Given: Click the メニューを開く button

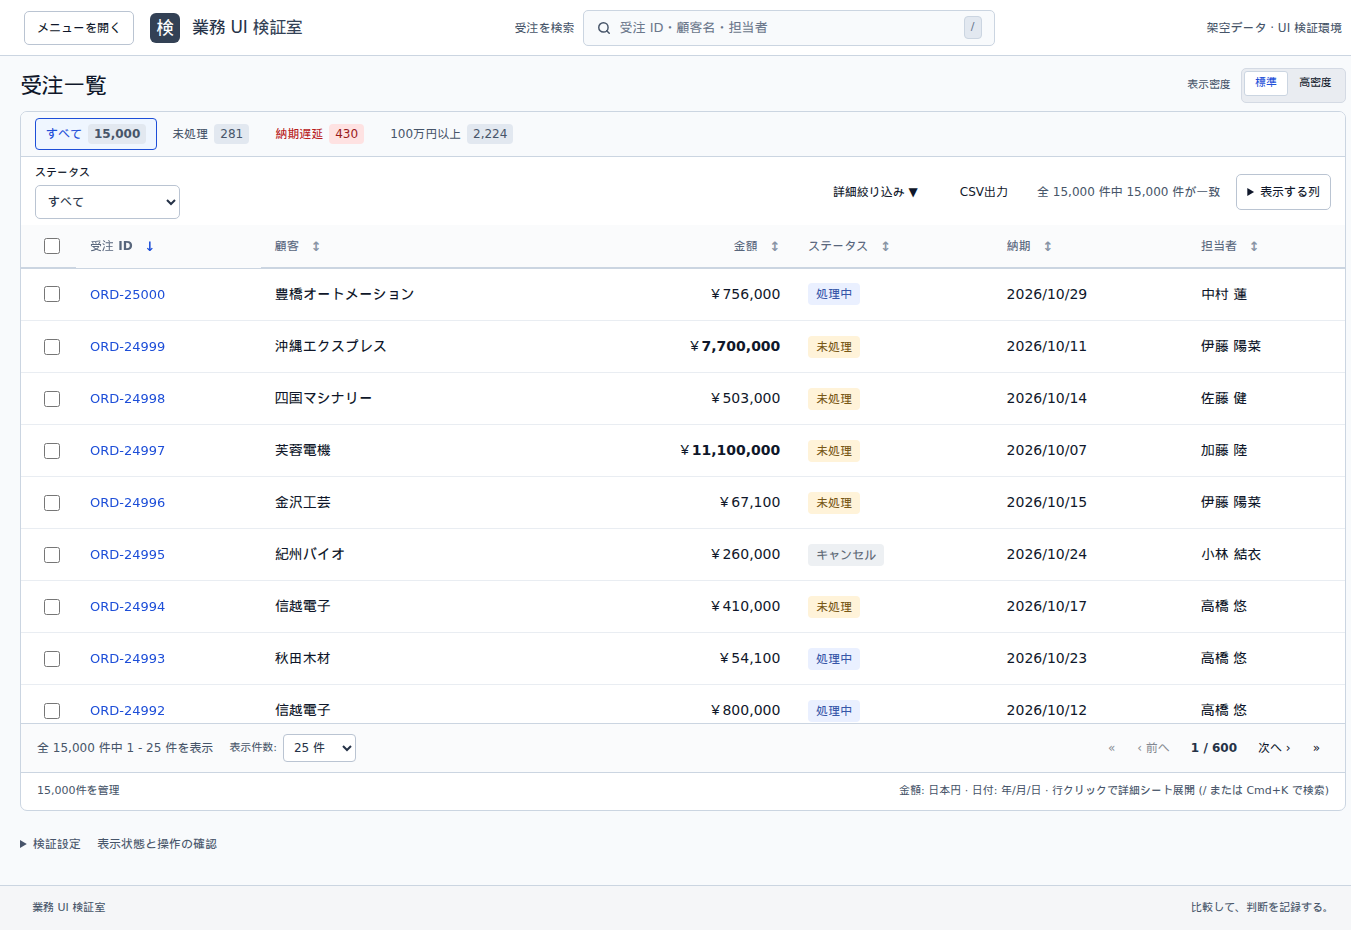Looking at the screenshot, I should tap(79, 28).
